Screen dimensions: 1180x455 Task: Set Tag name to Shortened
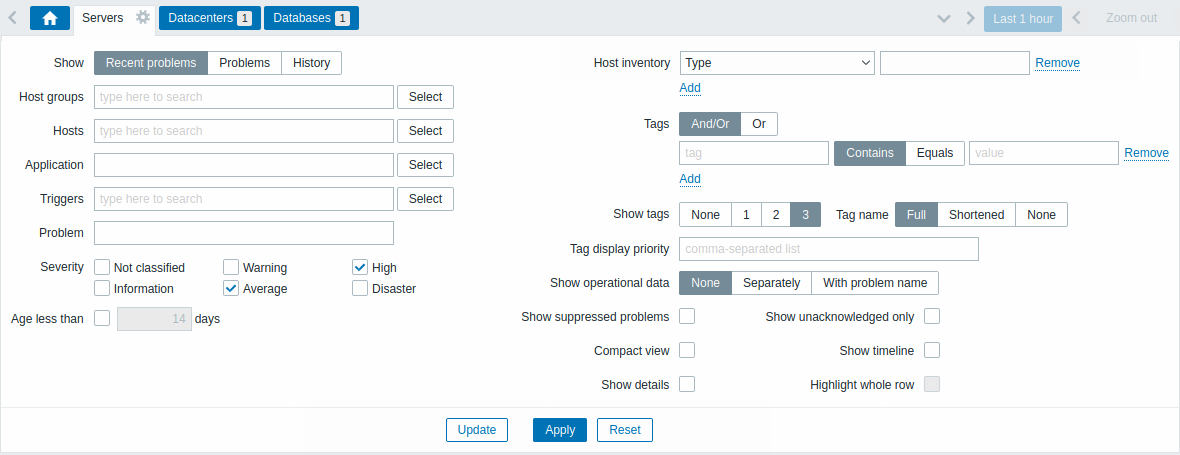pos(977,215)
